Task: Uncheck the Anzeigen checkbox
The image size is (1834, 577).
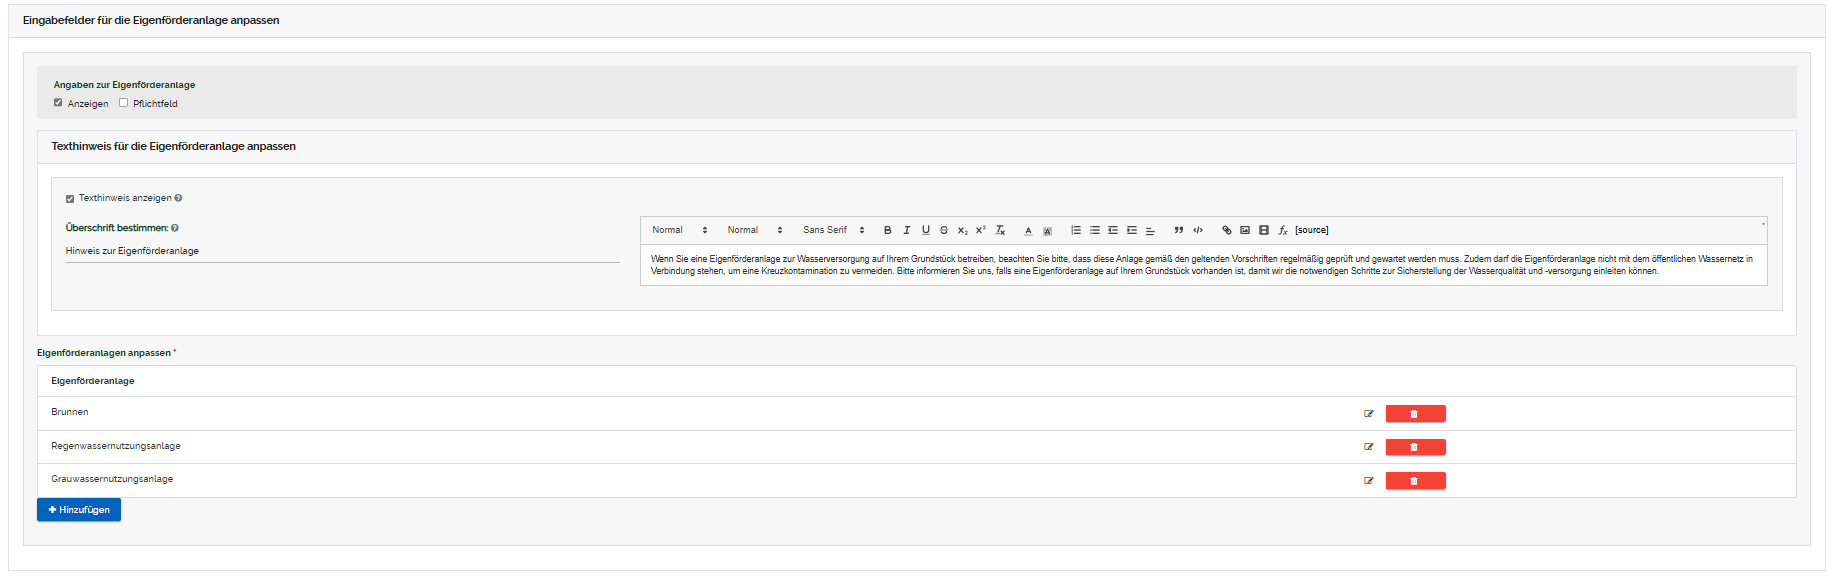Action: click(58, 103)
